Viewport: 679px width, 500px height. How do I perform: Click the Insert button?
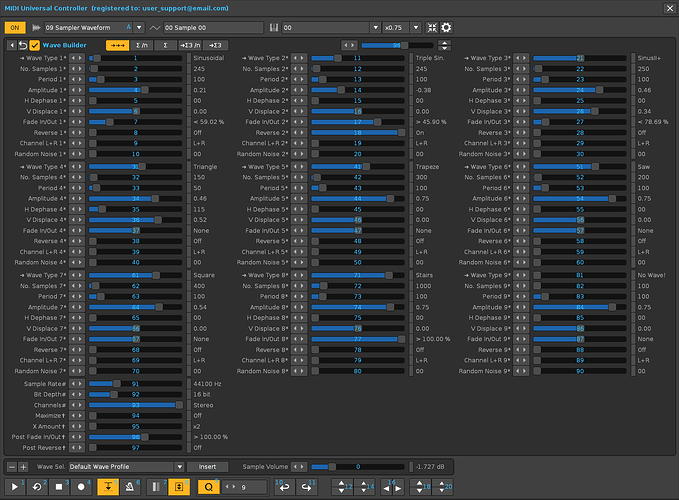[x=207, y=467]
